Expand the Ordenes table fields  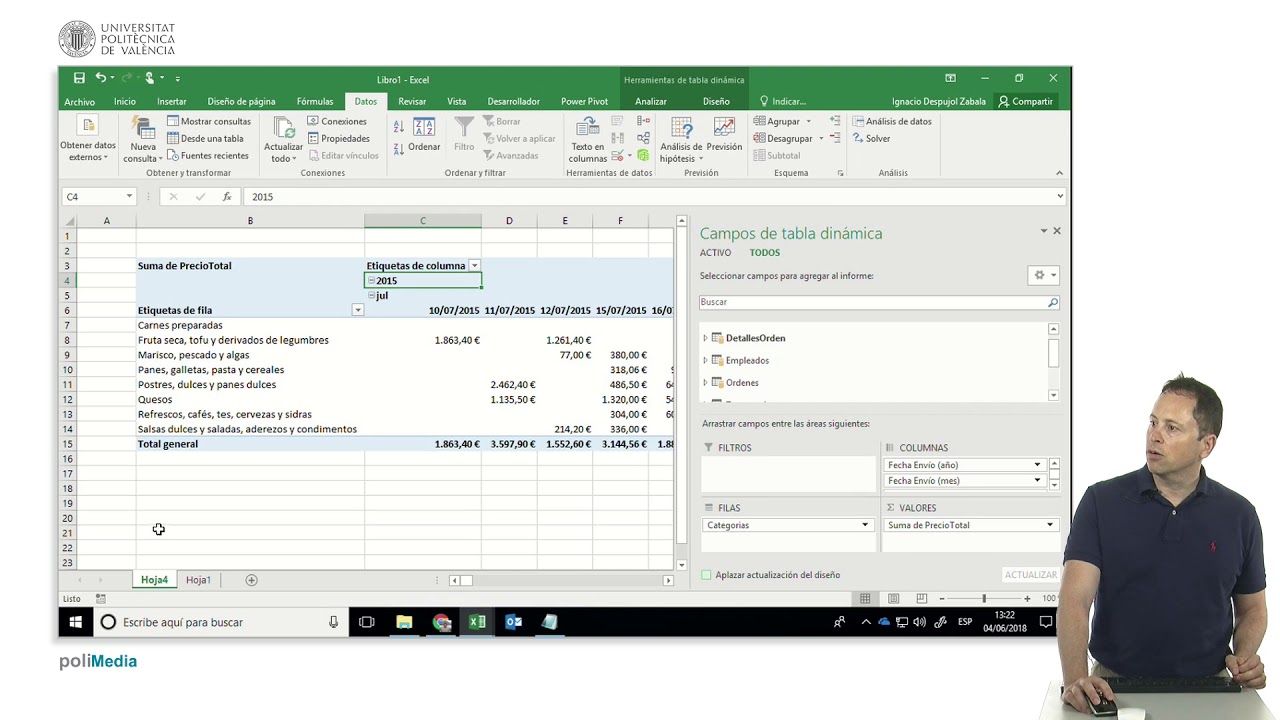pos(705,383)
